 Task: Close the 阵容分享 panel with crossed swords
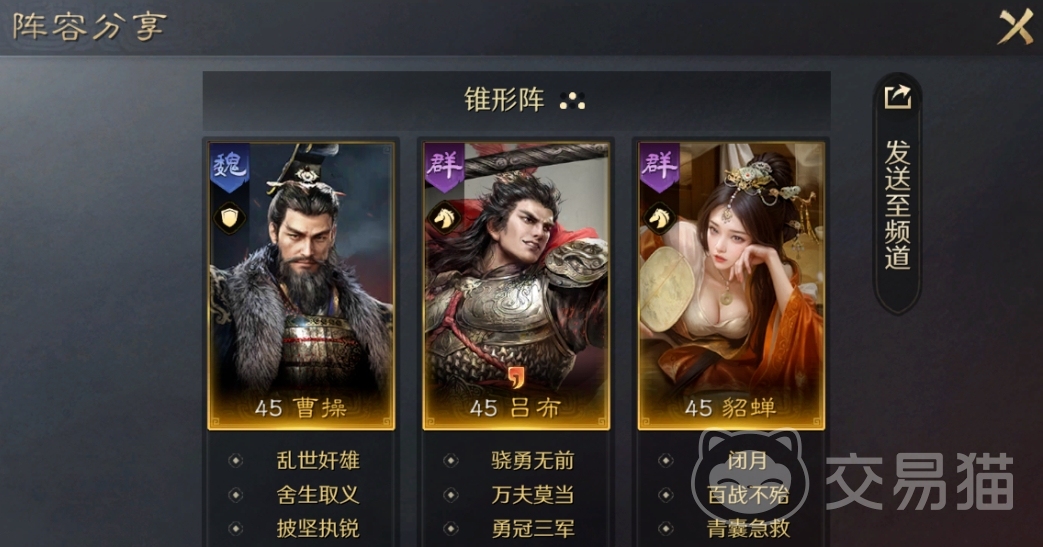[x=1015, y=27]
